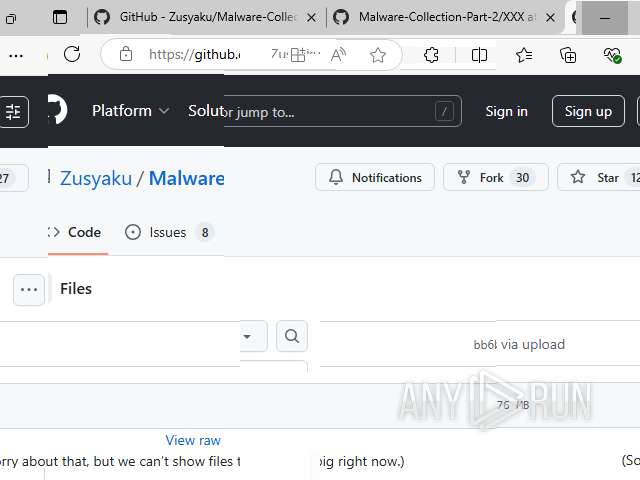
Task: Open Zusyaku user profile link
Action: pyautogui.click(x=96, y=178)
